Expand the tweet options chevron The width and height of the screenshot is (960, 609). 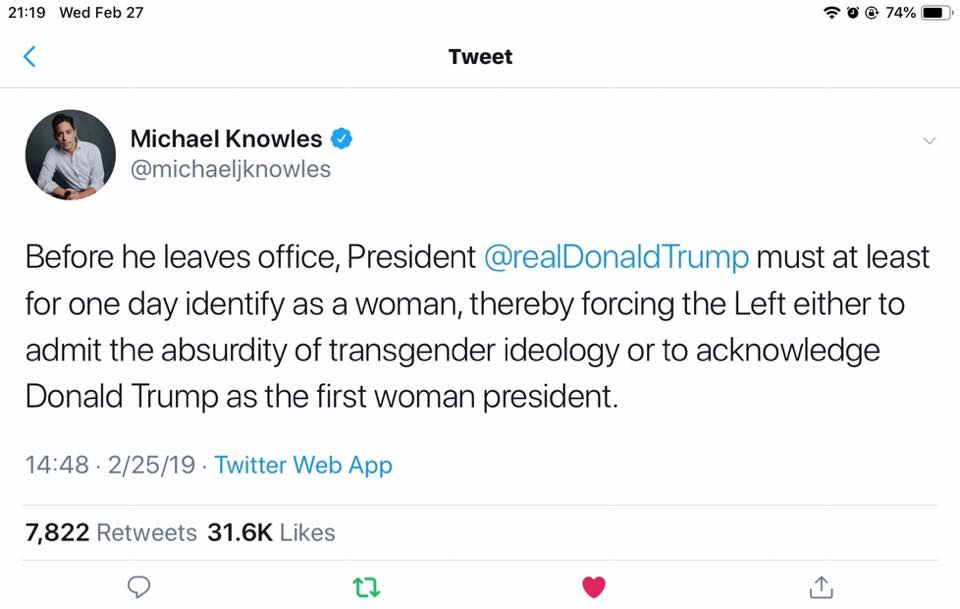929,141
